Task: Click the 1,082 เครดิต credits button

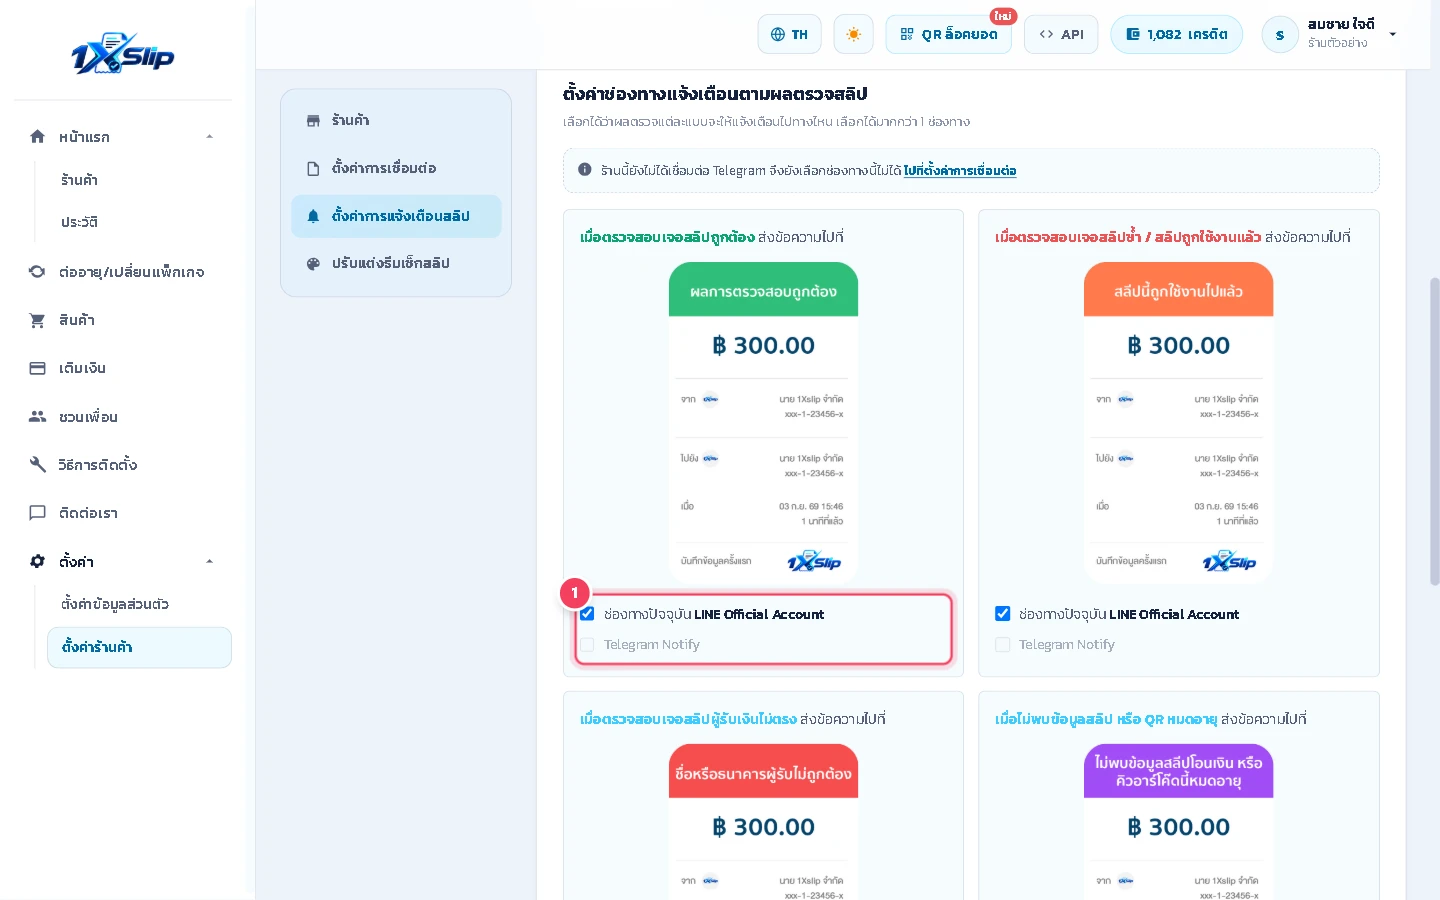Action: tap(1176, 34)
